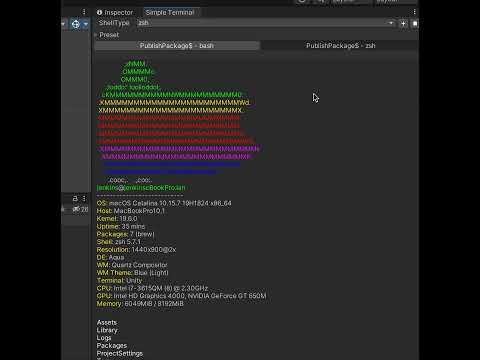
Task: Click the user@host line in terminal output
Action: (x=141, y=188)
